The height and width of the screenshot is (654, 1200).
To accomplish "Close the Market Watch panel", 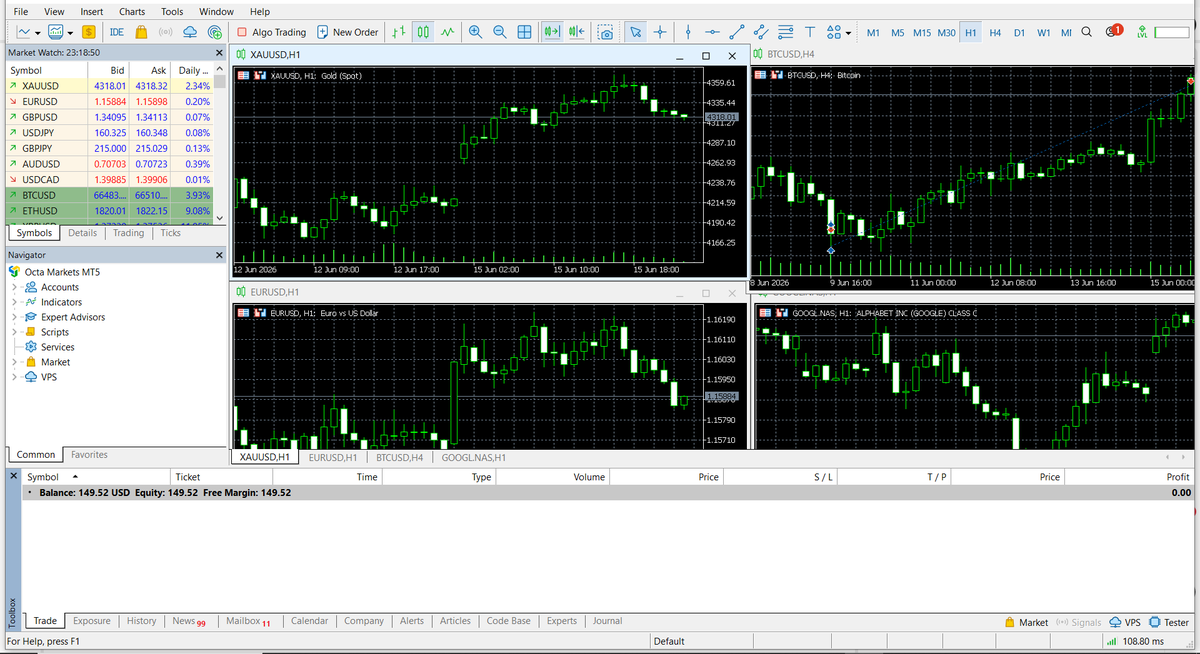I will coord(219,52).
